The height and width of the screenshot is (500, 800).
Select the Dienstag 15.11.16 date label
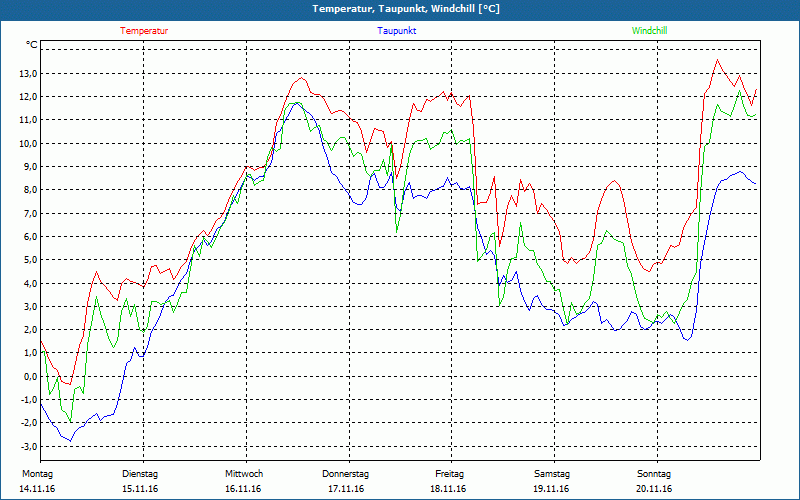click(x=140, y=481)
